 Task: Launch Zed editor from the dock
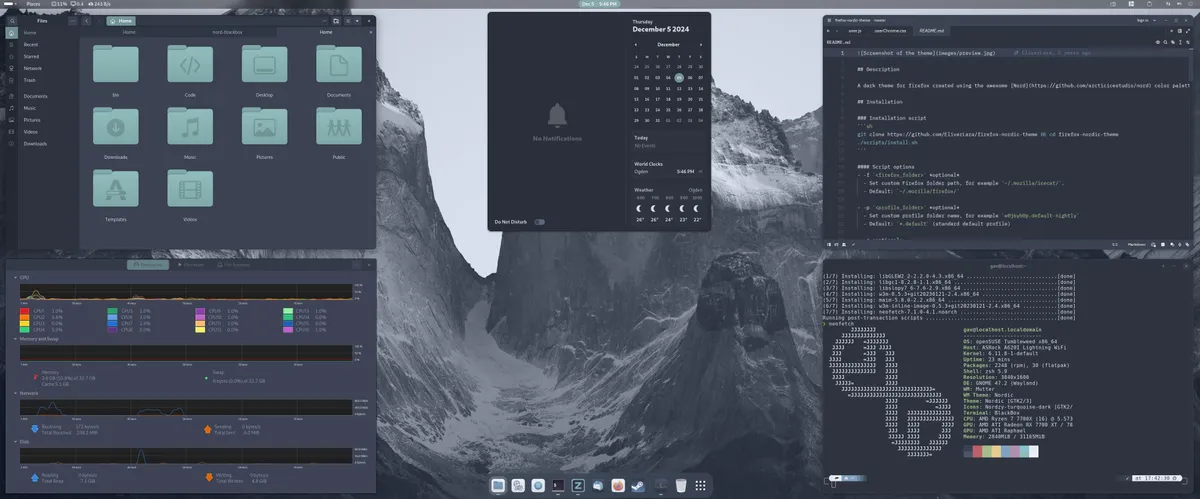pyautogui.click(x=579, y=485)
